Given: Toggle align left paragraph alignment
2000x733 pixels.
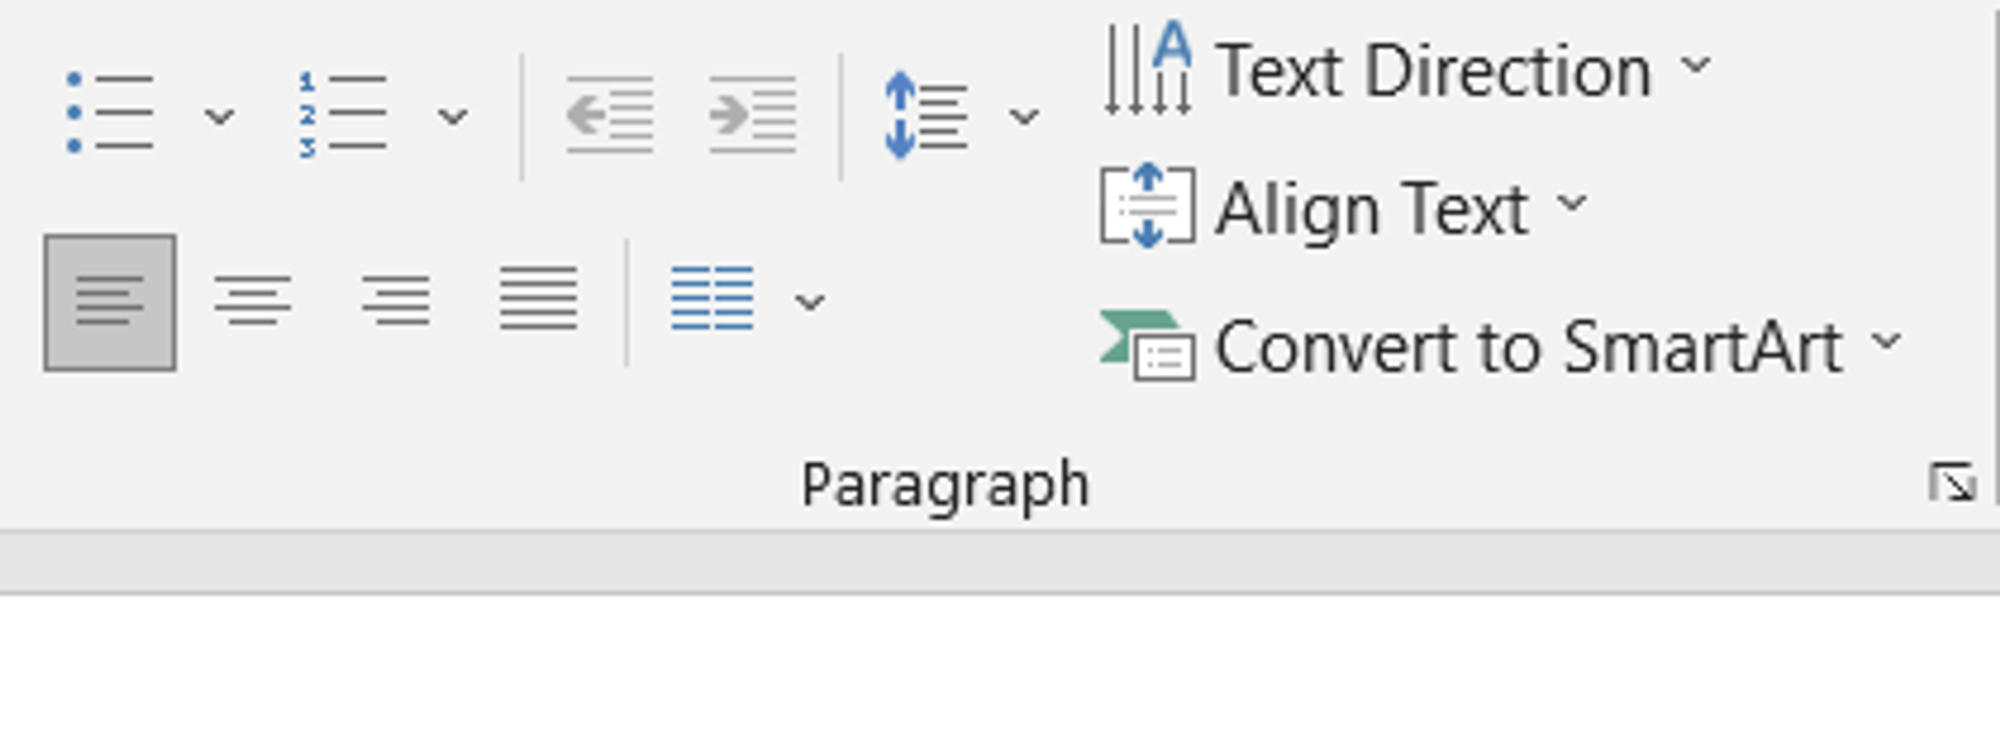Looking at the screenshot, I should [110, 302].
